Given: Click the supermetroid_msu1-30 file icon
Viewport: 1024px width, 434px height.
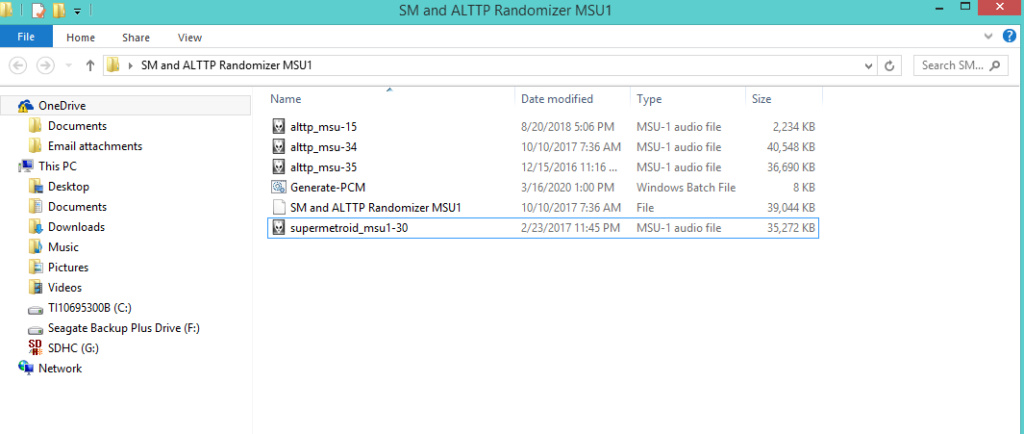Looking at the screenshot, I should [279, 228].
